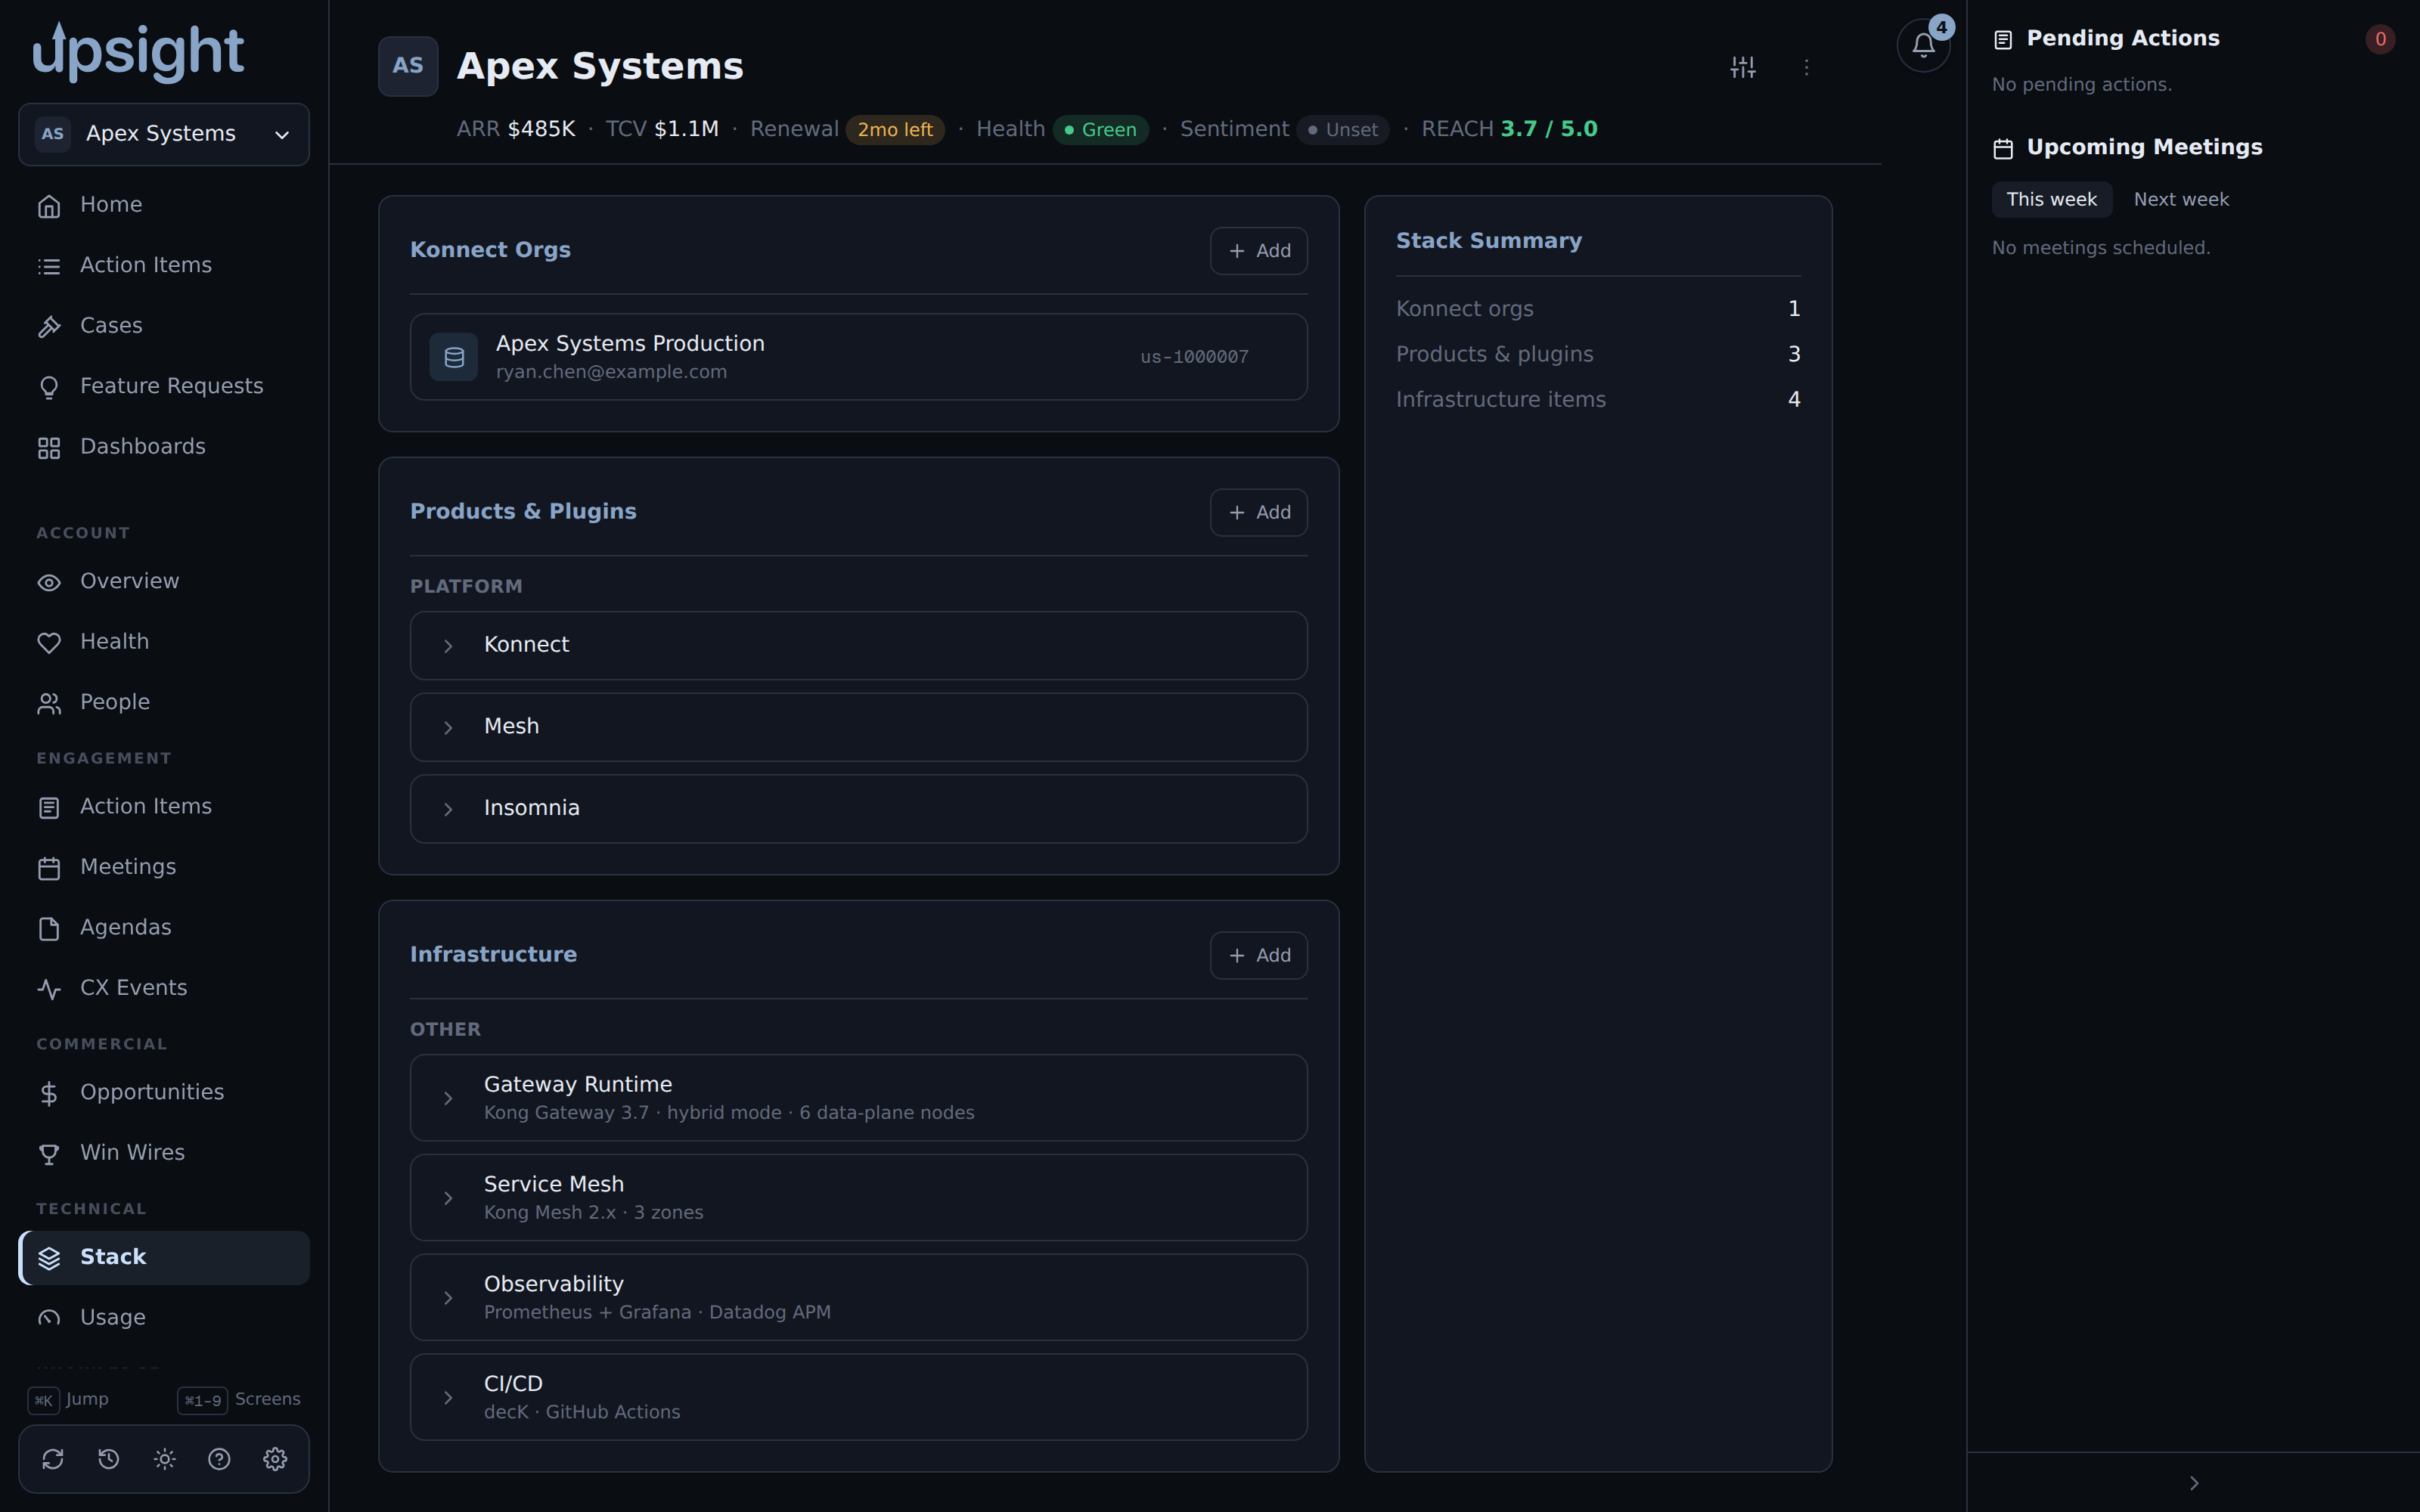The height and width of the screenshot is (1512, 2420).
Task: Toggle the light/dark theme sun icon
Action: click(164, 1459)
